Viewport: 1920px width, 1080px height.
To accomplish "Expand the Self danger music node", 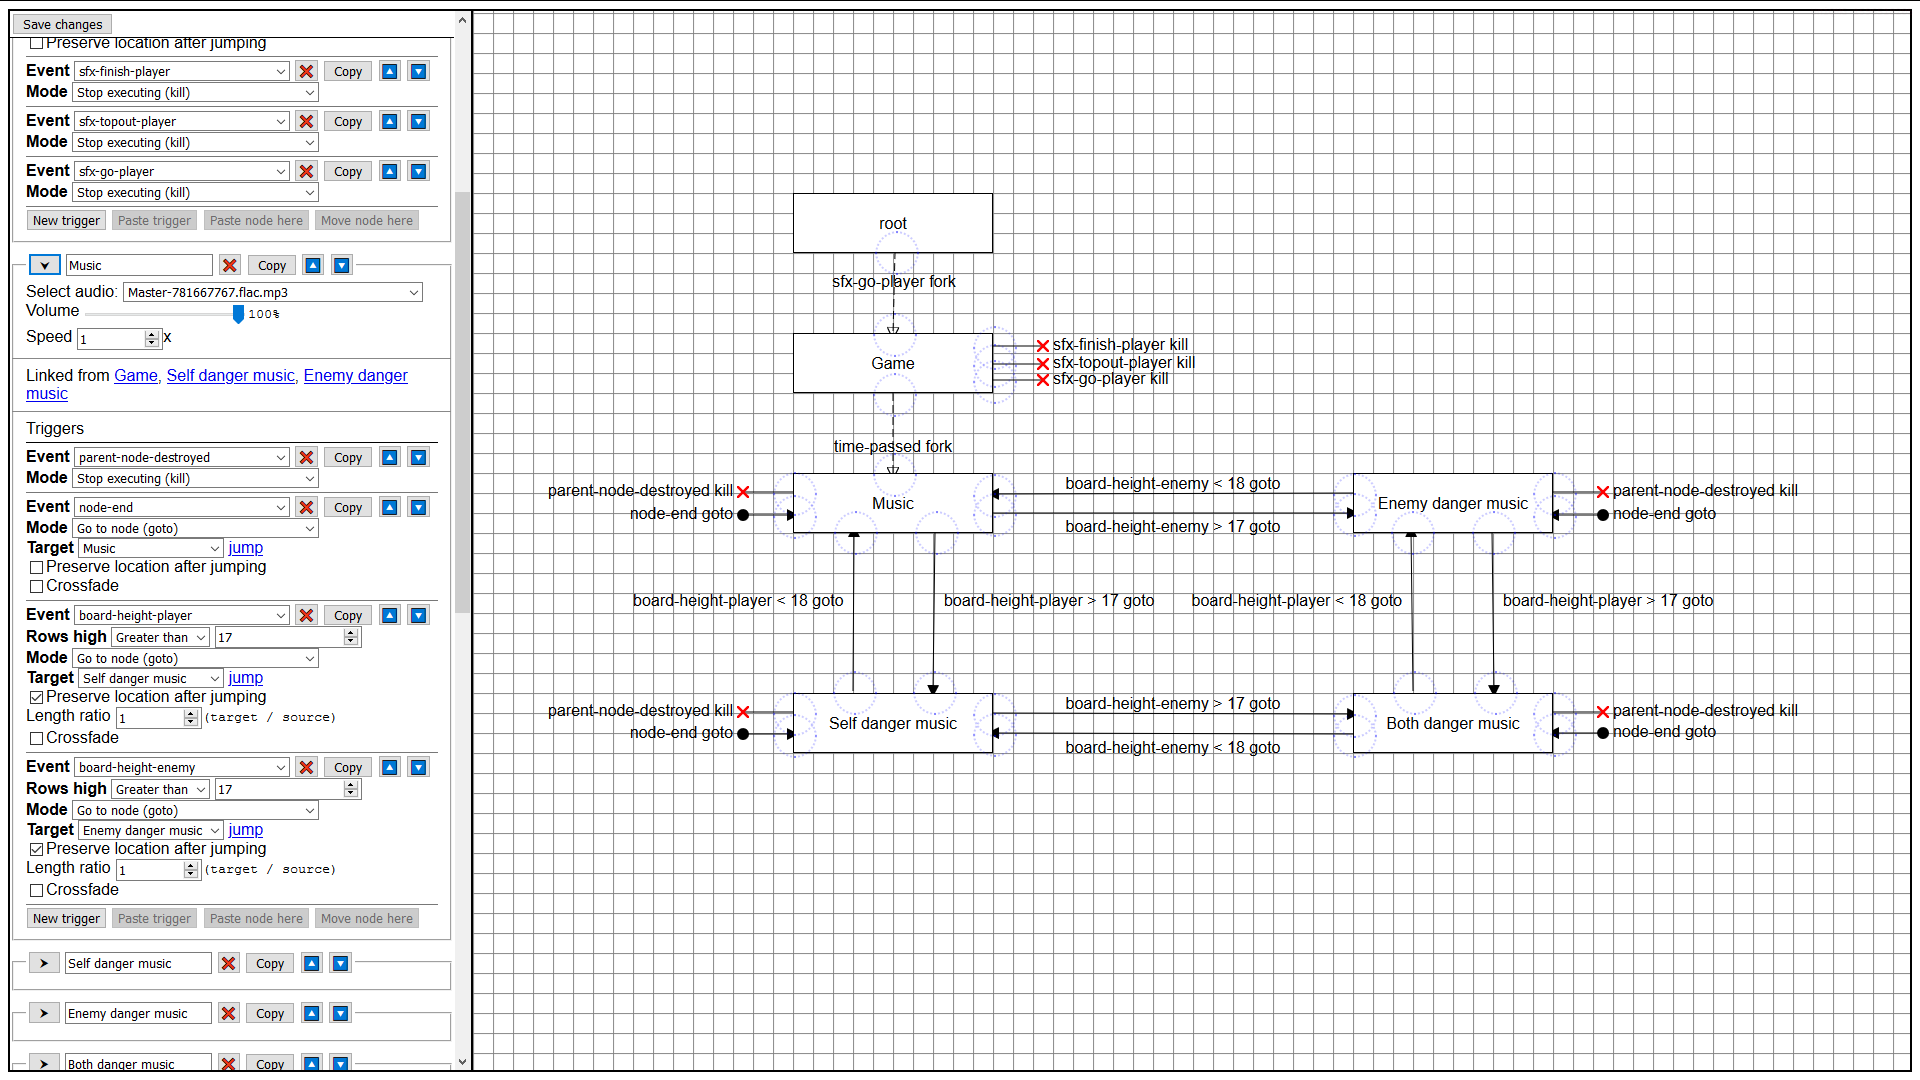I will (x=44, y=963).
